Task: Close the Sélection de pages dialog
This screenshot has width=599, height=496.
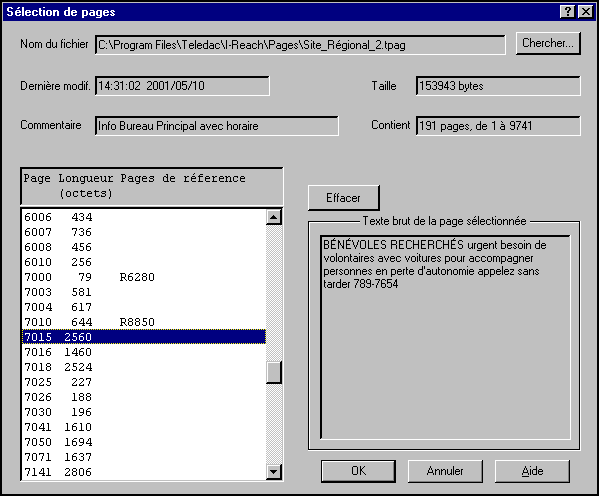Action: 586,11
